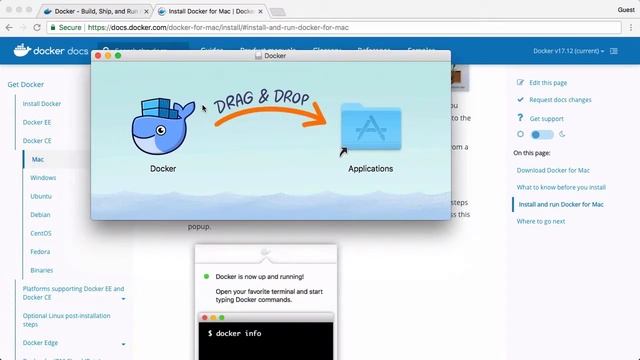Open the Chrome three-dot menu
Viewport: 640px width, 360px height.
(x=631, y=27)
